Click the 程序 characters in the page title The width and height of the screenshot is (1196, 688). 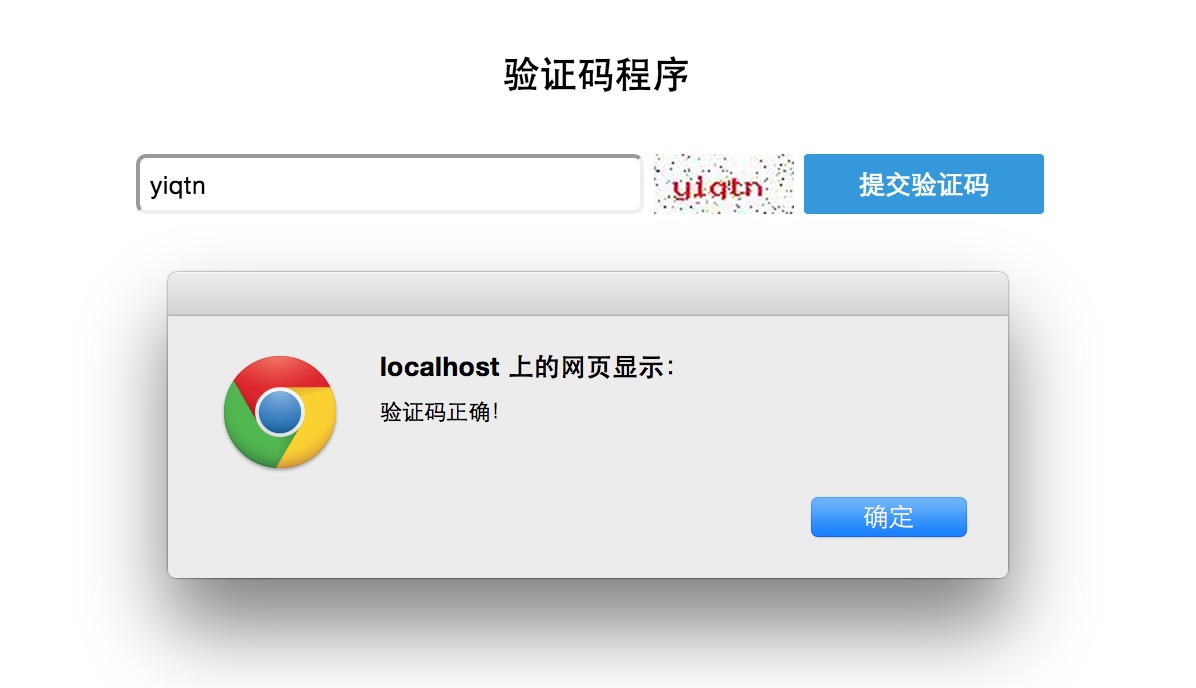pyautogui.click(x=652, y=75)
